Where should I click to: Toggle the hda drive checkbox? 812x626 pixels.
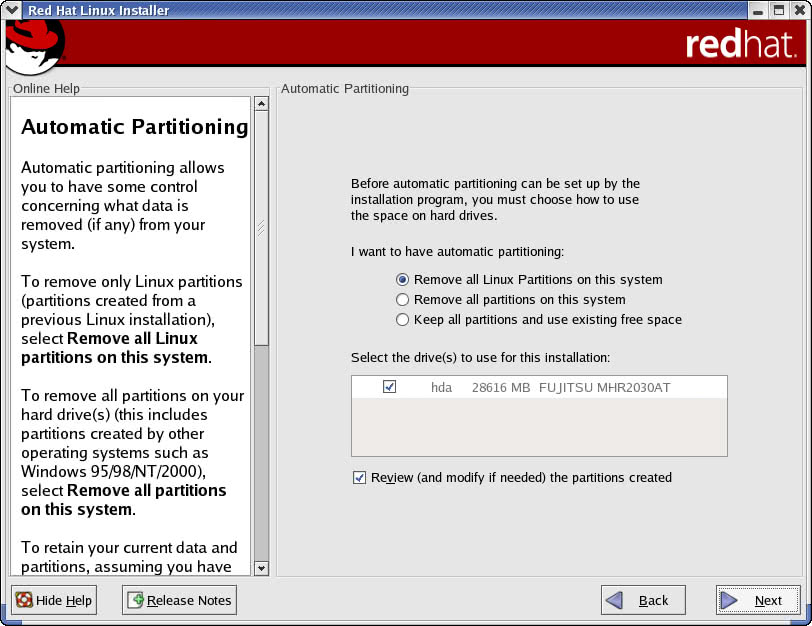pos(389,387)
